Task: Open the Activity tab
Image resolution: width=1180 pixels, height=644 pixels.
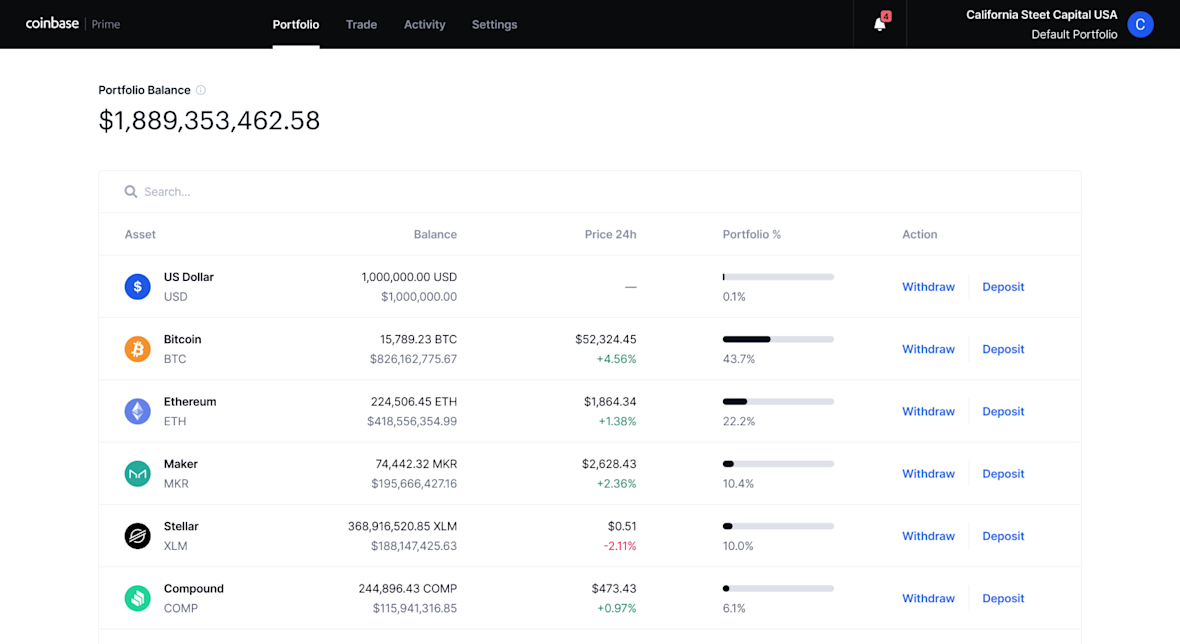Action: click(x=424, y=24)
